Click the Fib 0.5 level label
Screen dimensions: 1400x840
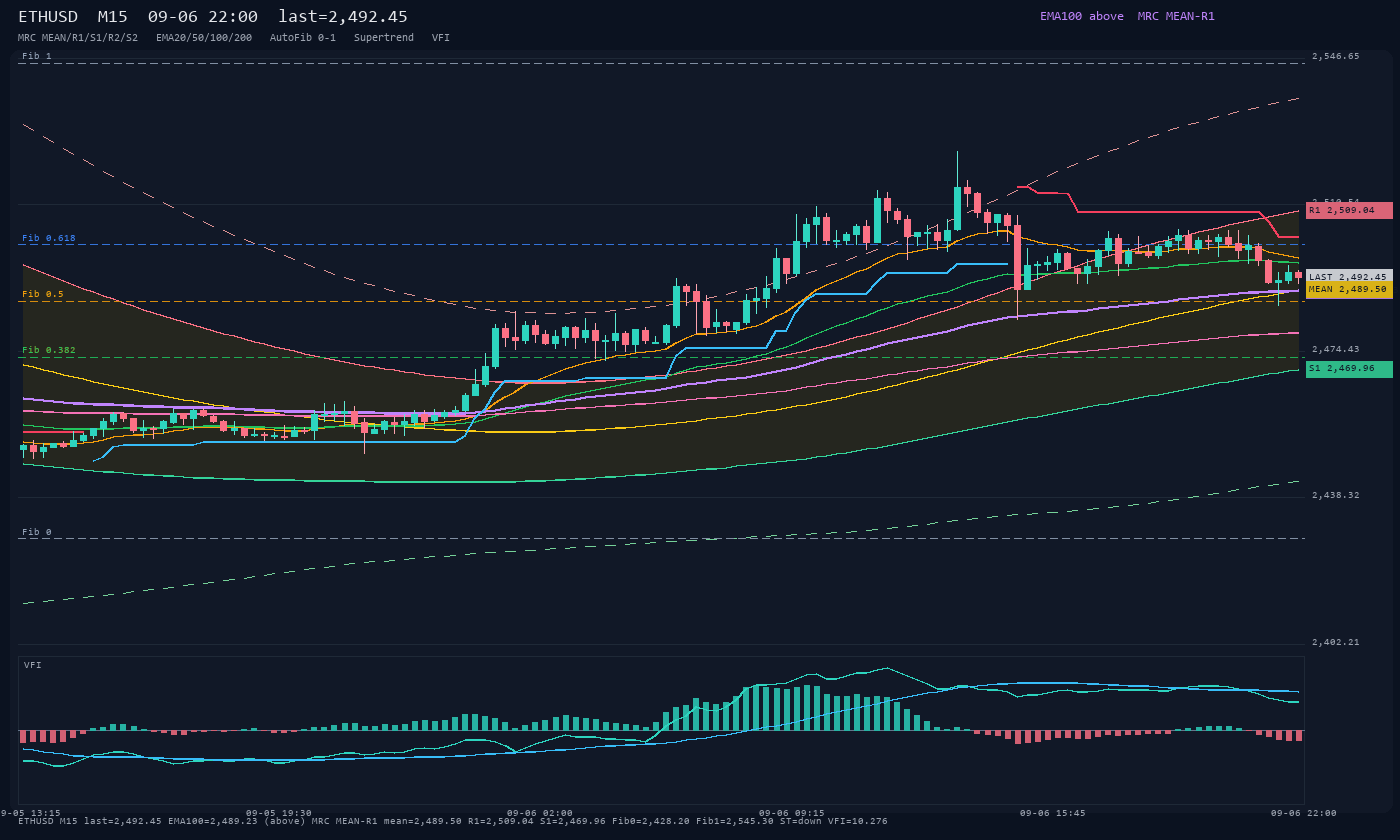[x=43, y=294]
